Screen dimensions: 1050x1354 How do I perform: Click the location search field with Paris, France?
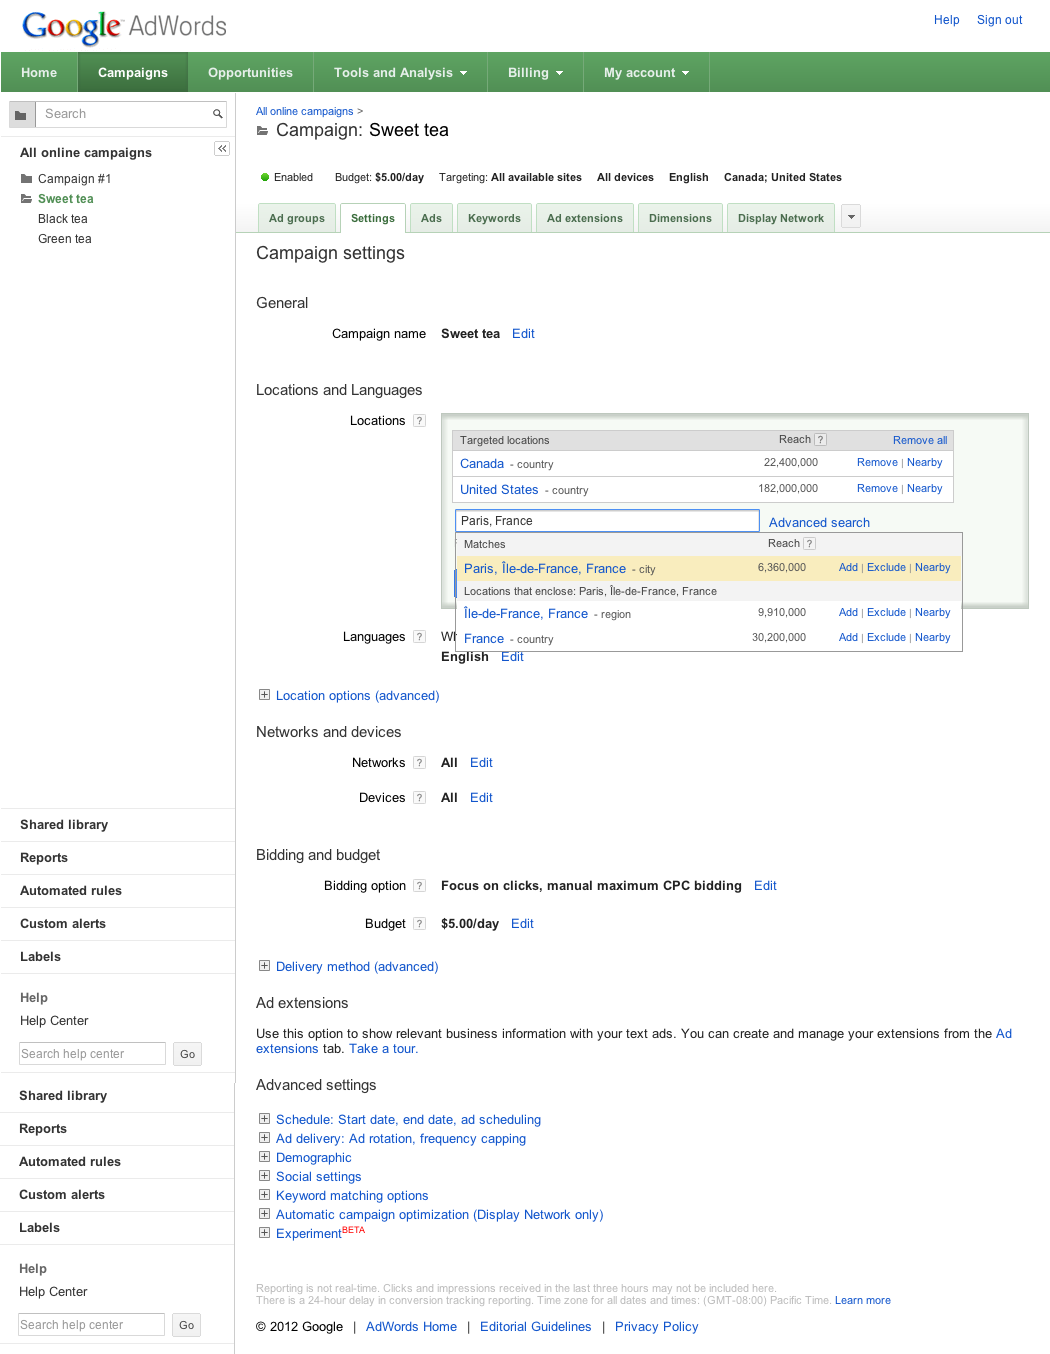coord(607,521)
